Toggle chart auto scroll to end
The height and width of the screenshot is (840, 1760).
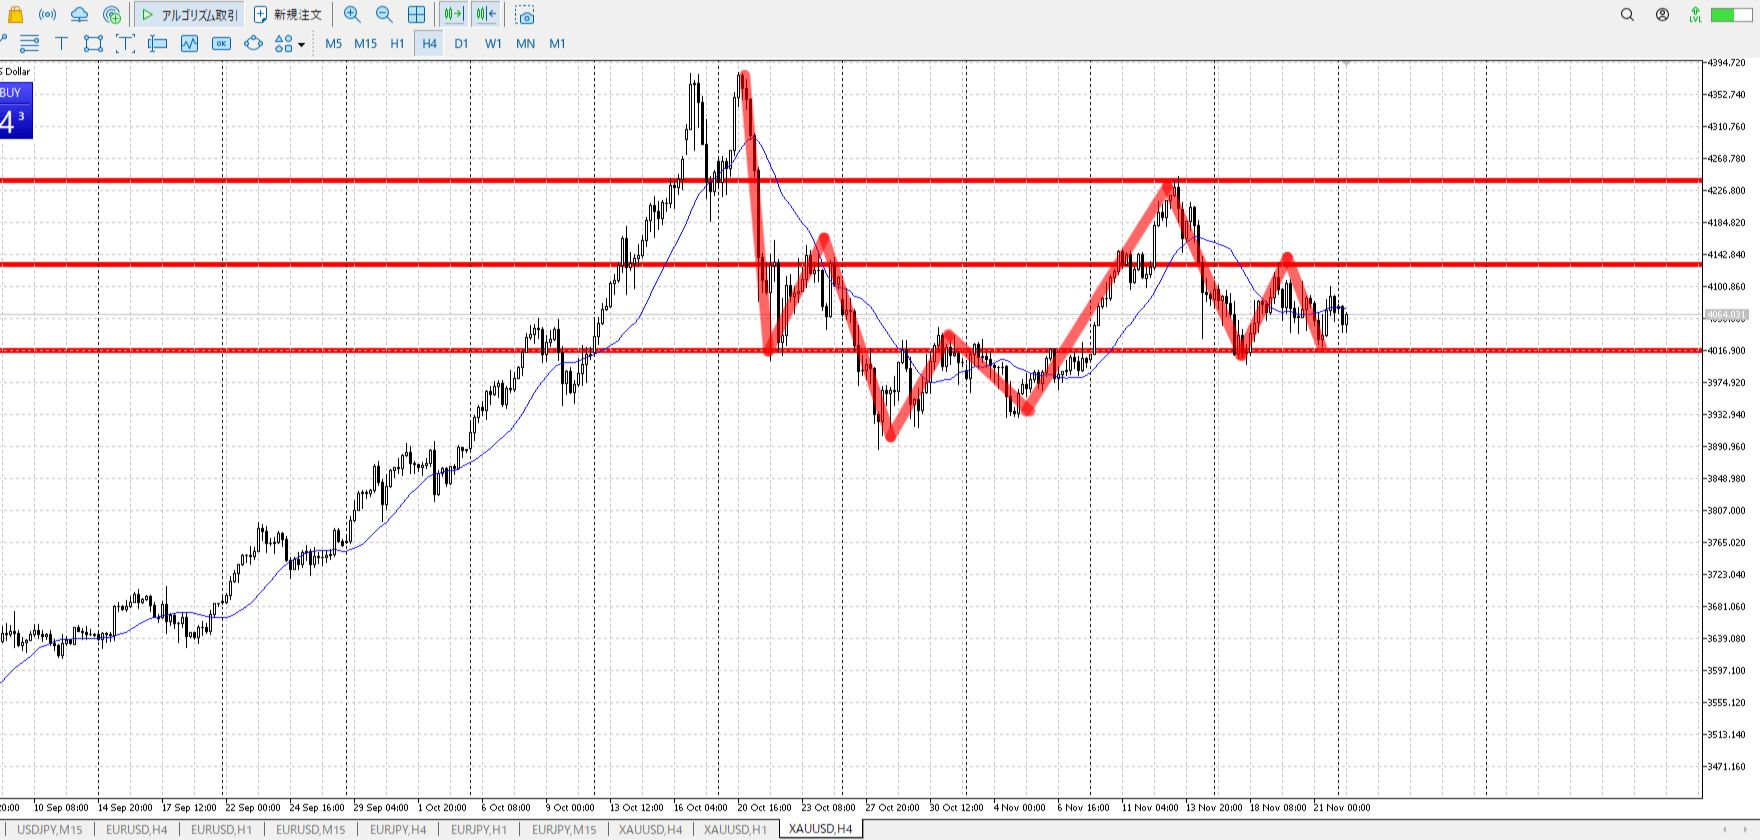coord(453,14)
